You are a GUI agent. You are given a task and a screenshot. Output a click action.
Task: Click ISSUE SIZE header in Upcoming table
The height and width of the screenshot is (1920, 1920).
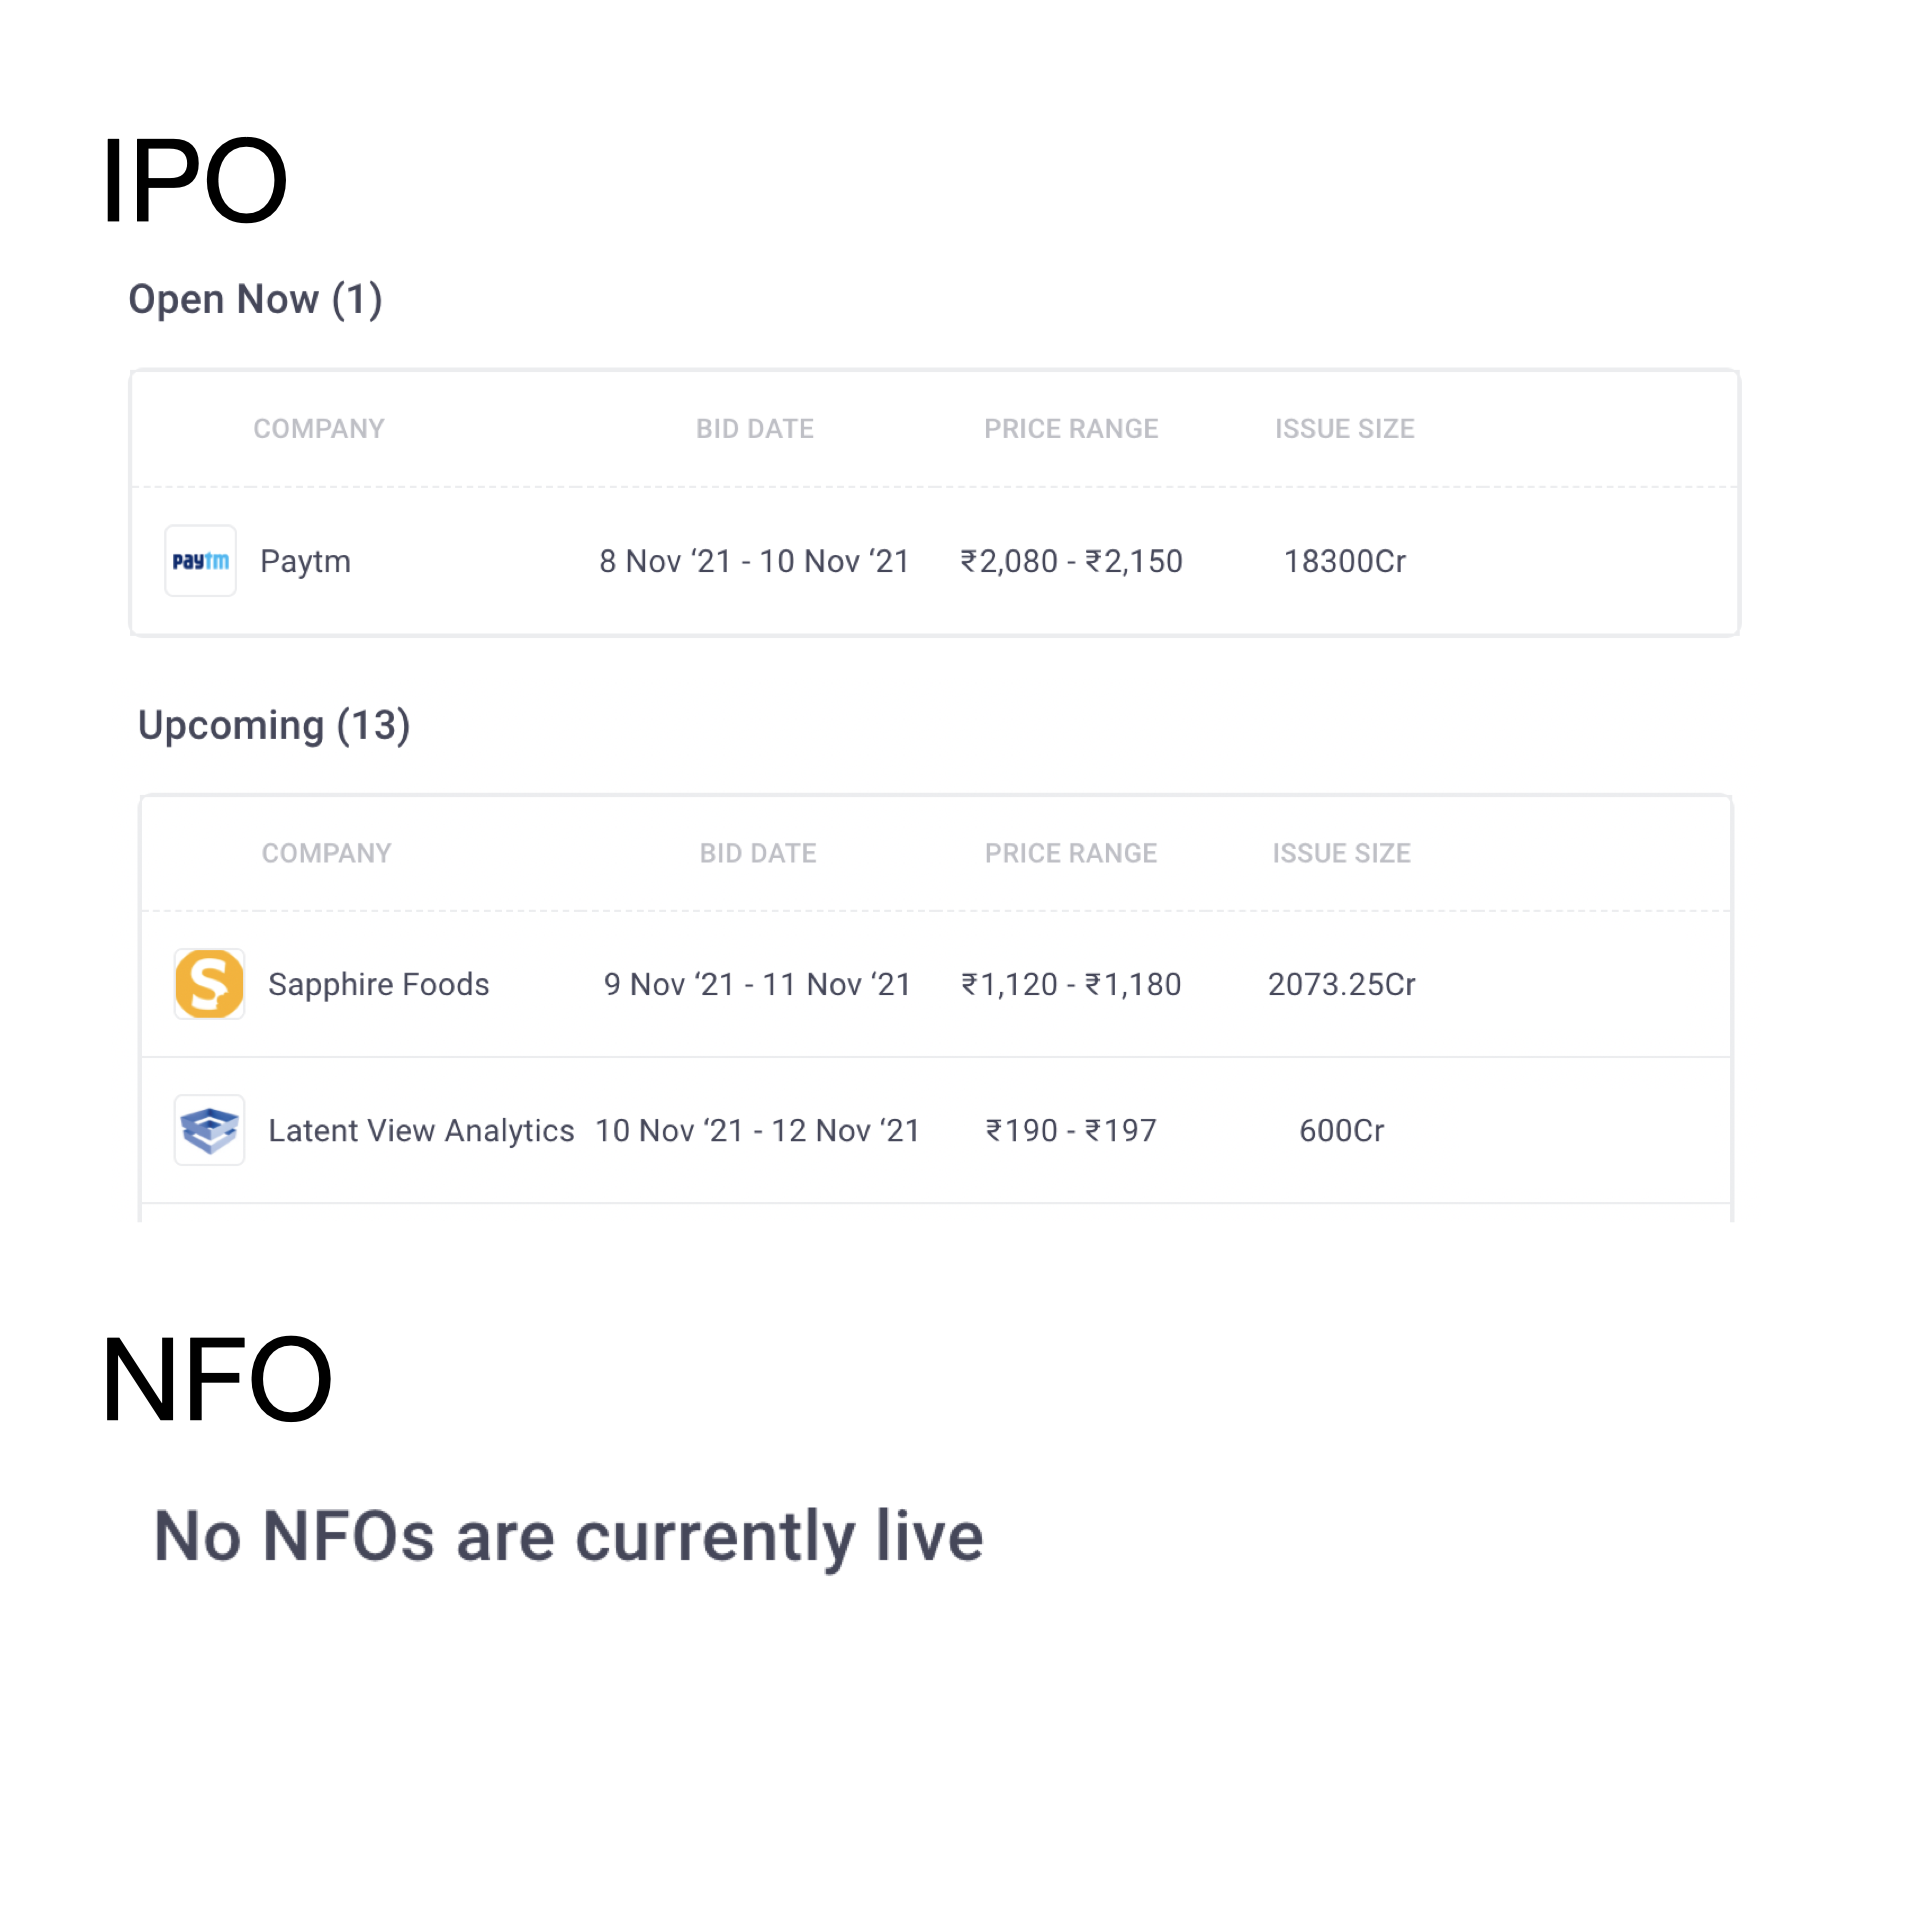[x=1341, y=853]
